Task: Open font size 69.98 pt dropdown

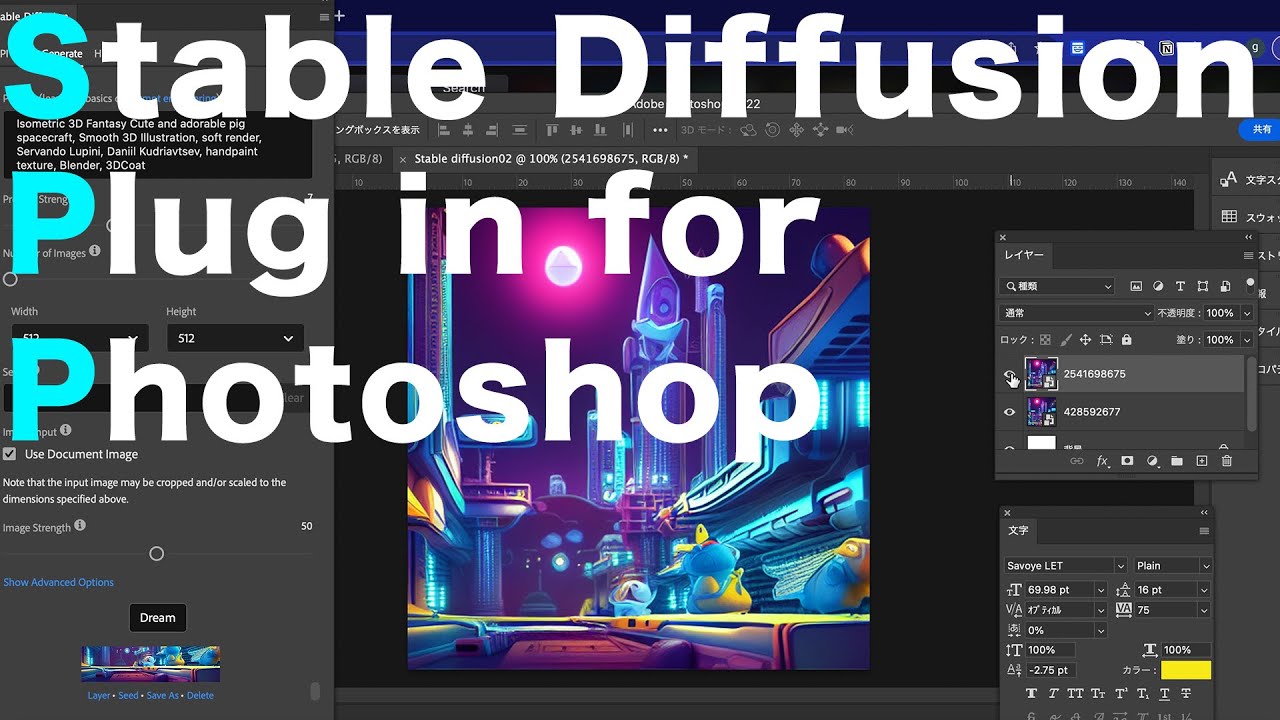Action: (x=1101, y=590)
